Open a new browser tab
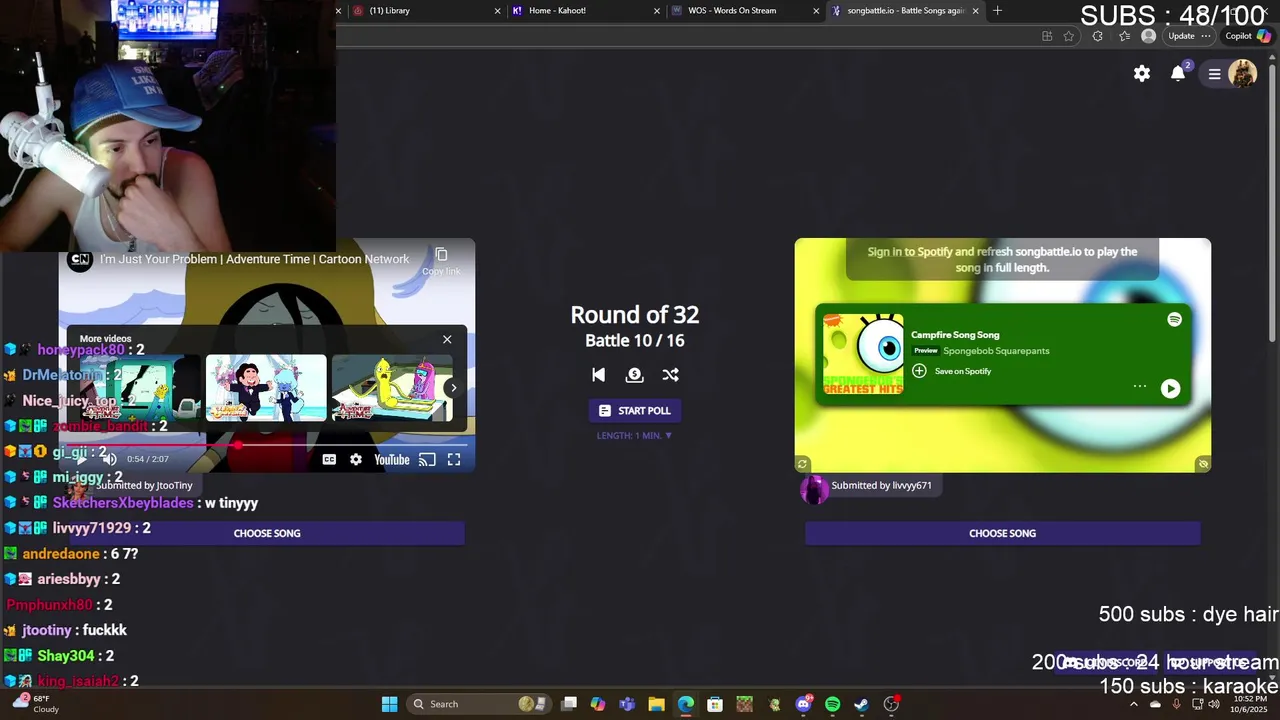The width and height of the screenshot is (1280, 720). click(x=997, y=11)
